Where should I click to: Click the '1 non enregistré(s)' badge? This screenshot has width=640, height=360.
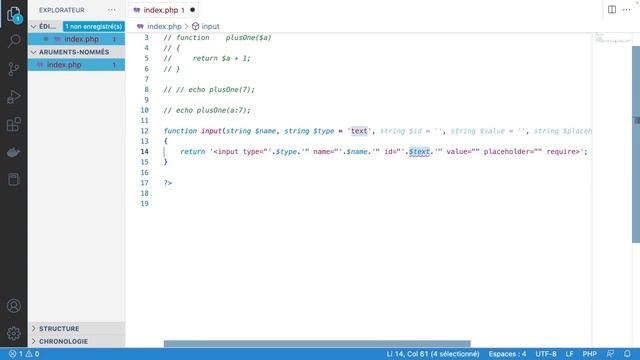point(93,27)
